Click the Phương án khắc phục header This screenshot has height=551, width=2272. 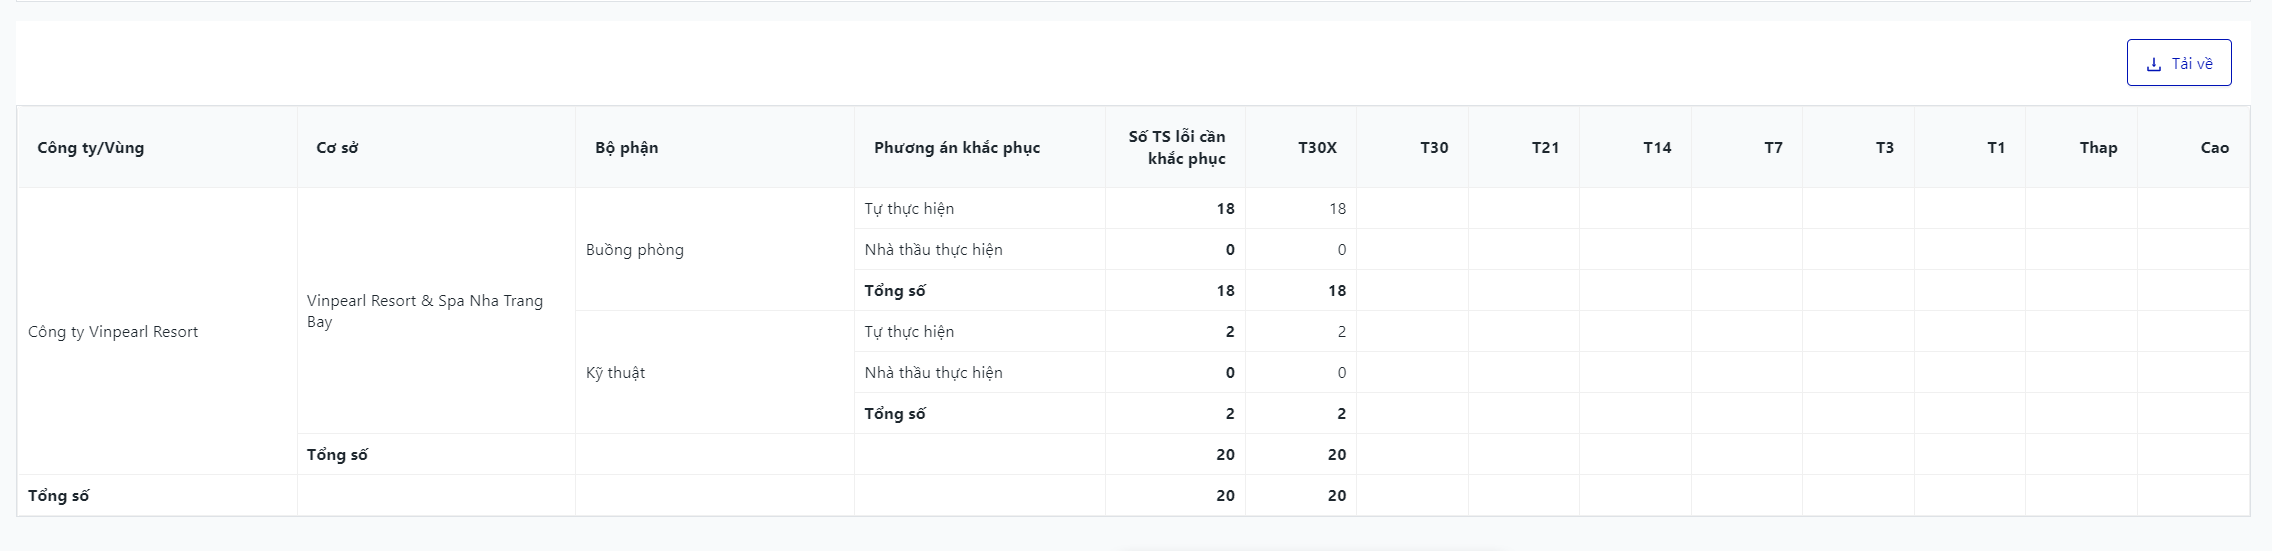pyautogui.click(x=957, y=148)
